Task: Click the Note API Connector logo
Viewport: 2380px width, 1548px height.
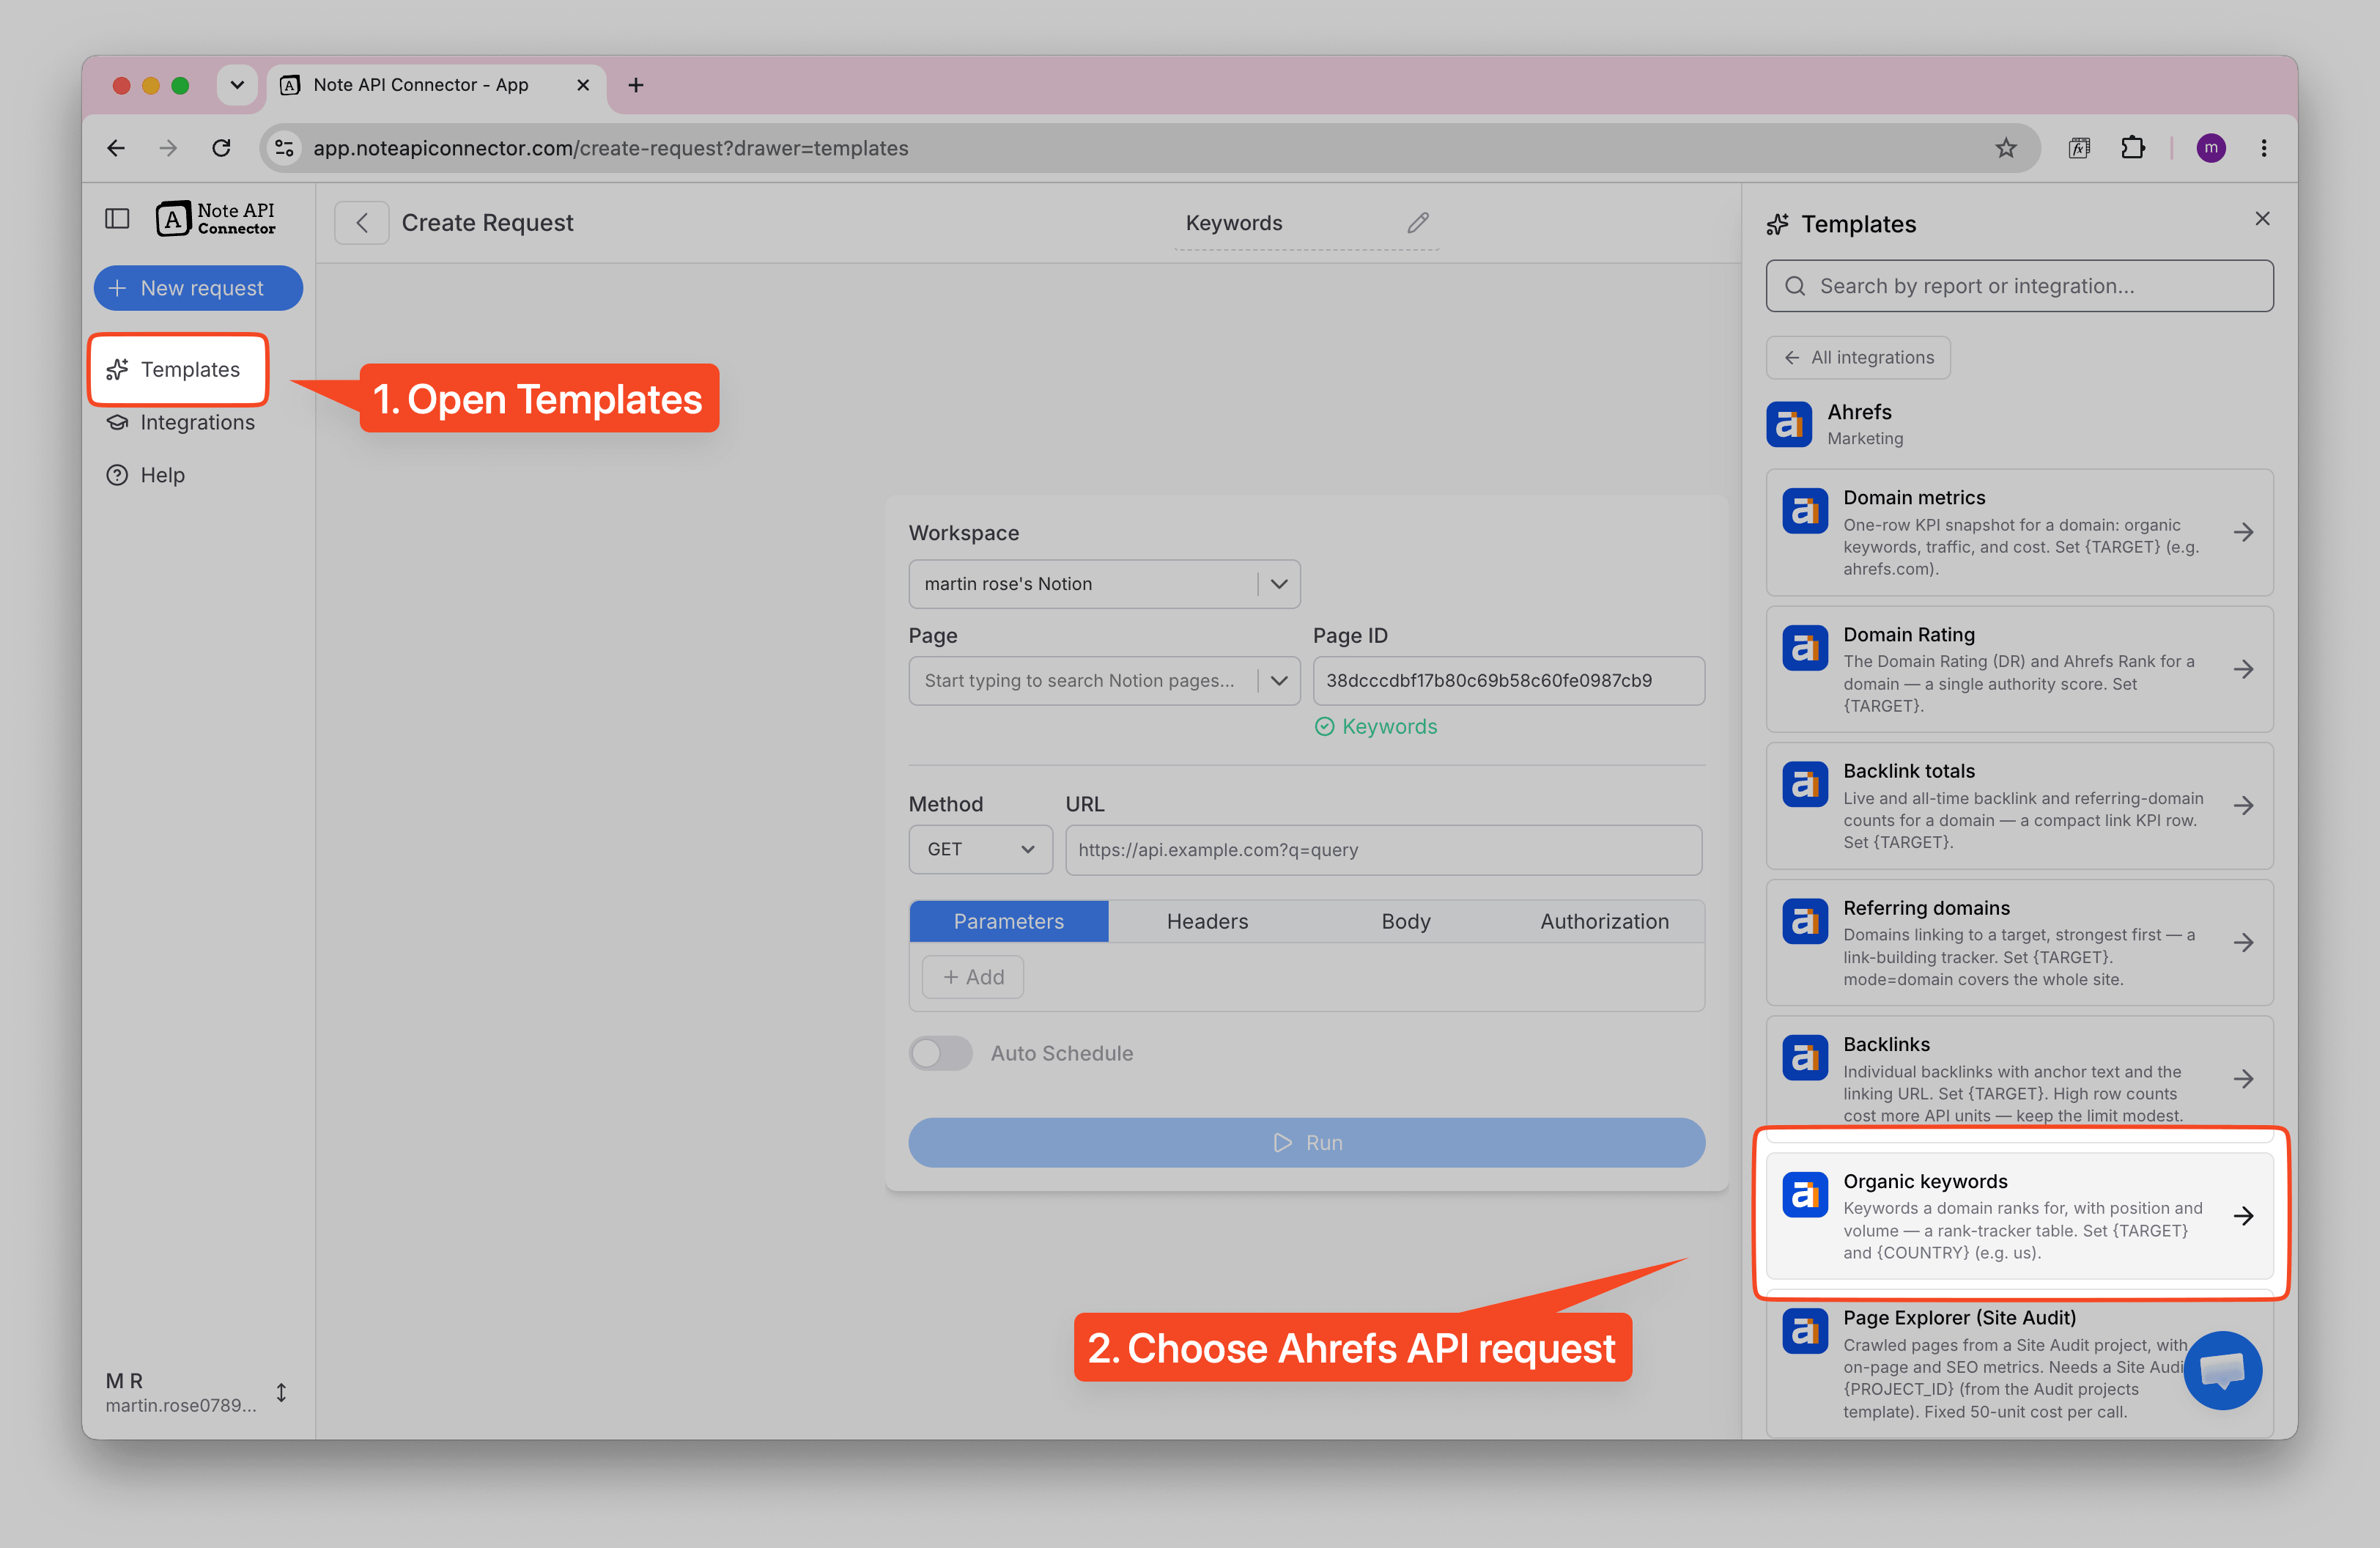Action: tap(215, 219)
